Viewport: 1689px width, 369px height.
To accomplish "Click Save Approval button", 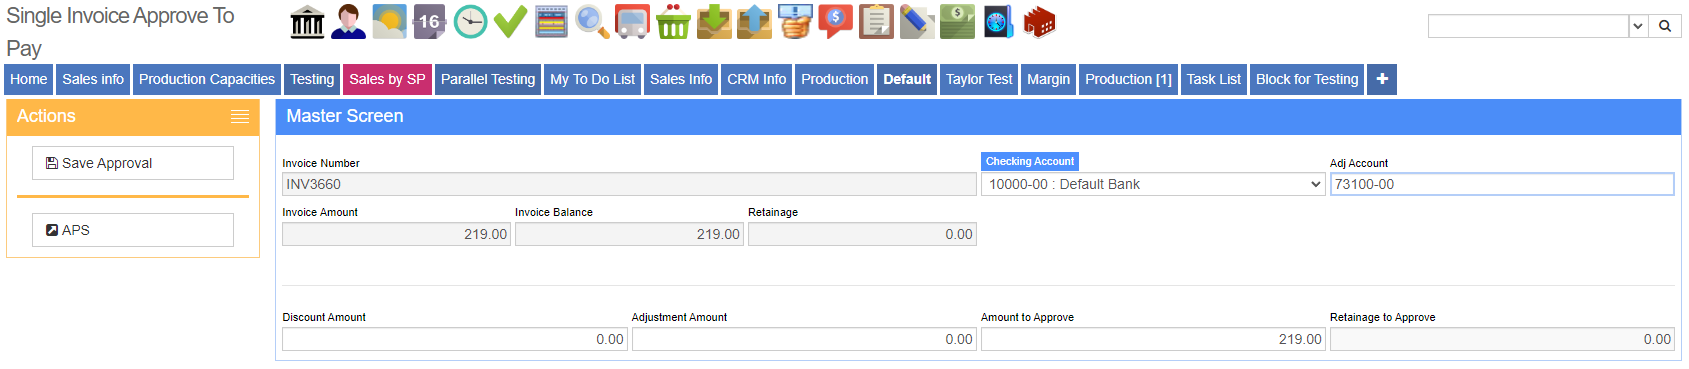I will 133,163.
